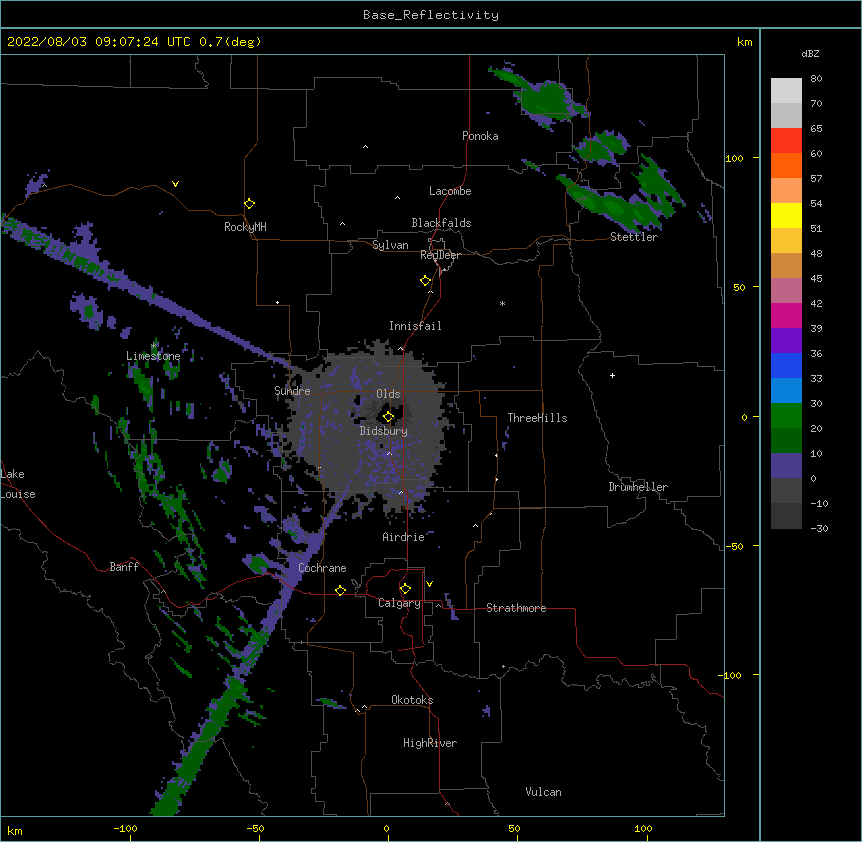
Task: Click the Base_Reflectivity title text
Action: [431, 15]
